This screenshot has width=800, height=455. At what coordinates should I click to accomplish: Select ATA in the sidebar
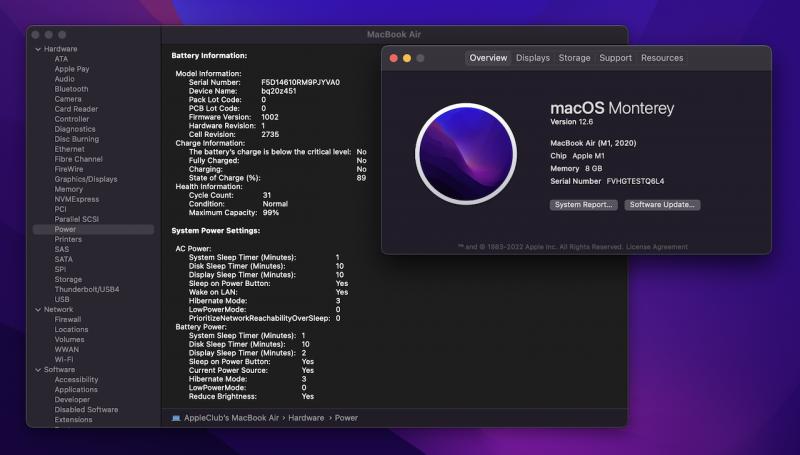61,59
